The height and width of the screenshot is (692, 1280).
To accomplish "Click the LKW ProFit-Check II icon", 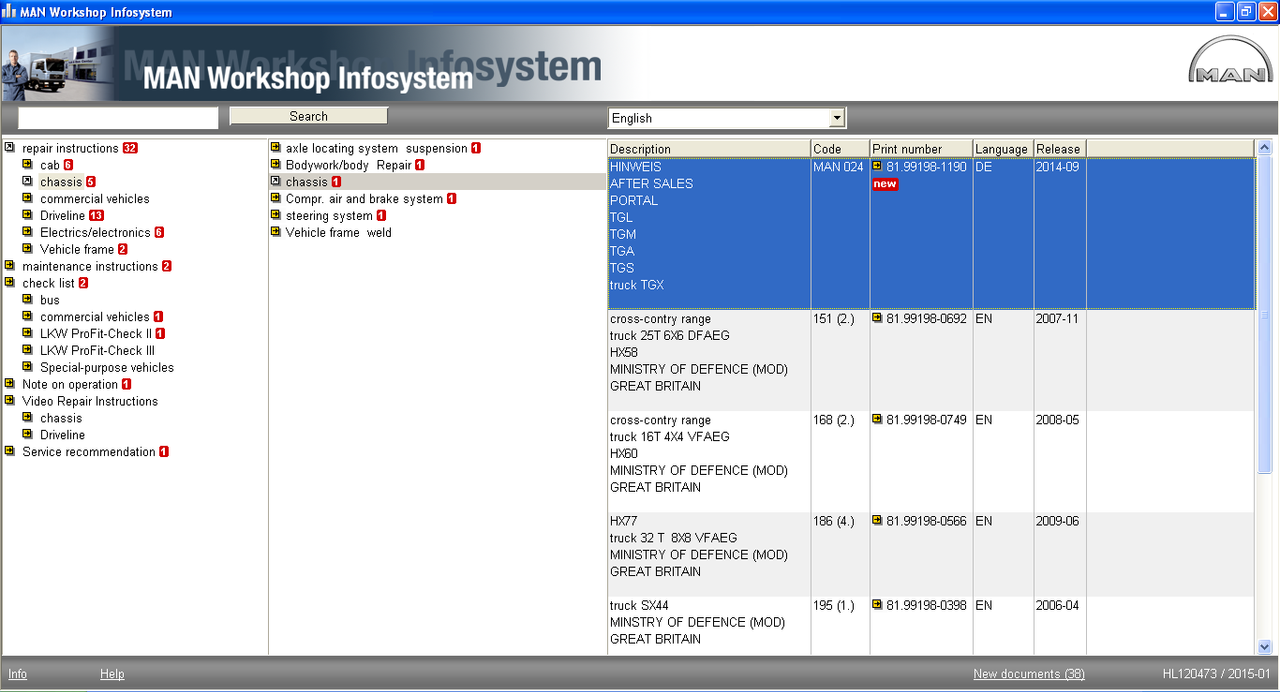I will pos(27,333).
